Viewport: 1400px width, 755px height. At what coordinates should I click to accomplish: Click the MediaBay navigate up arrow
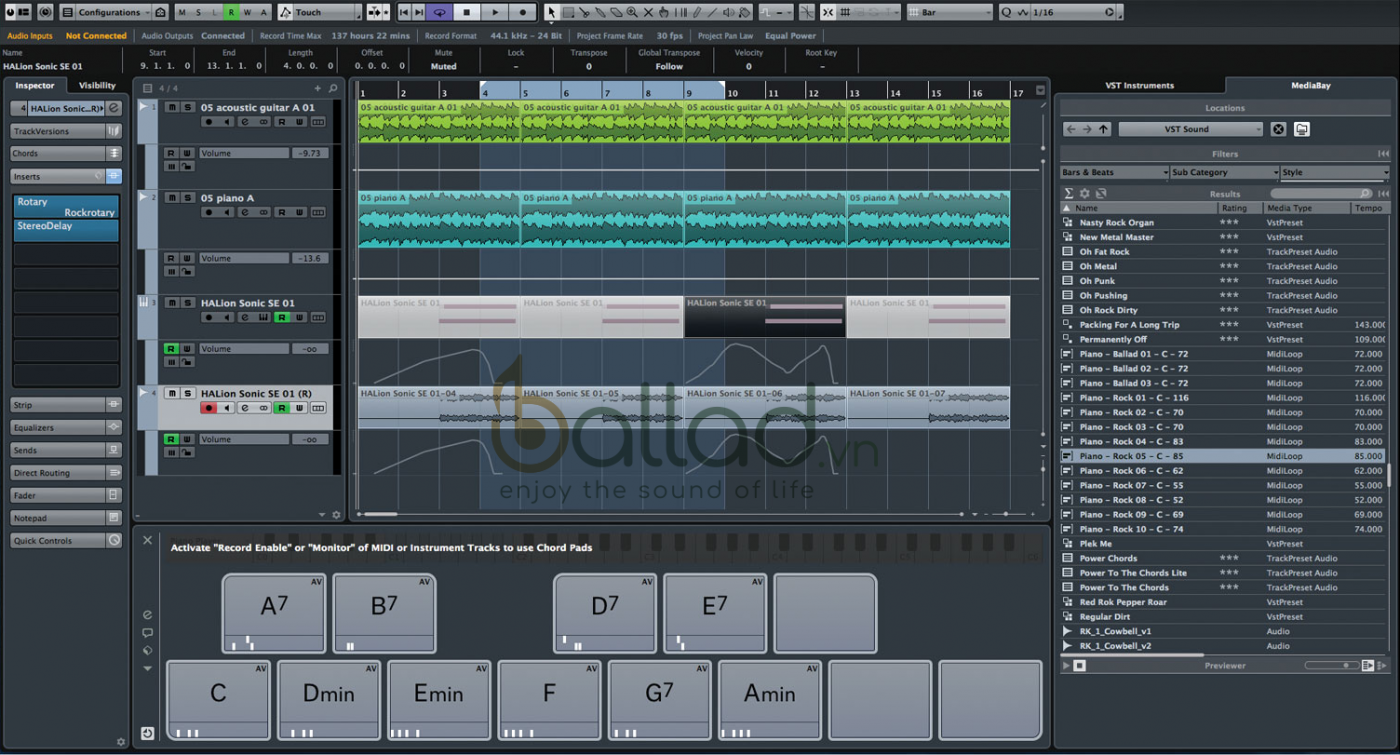click(x=1103, y=129)
